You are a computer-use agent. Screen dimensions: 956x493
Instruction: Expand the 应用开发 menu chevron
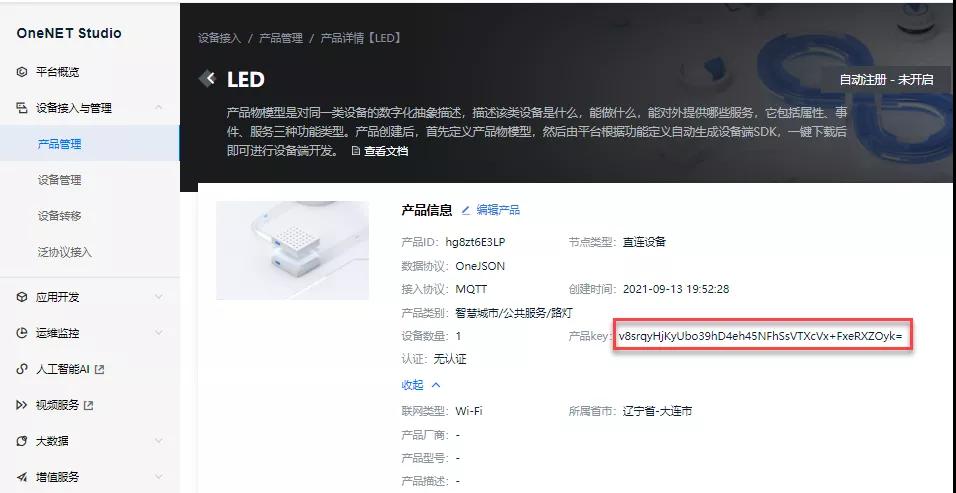click(159, 297)
